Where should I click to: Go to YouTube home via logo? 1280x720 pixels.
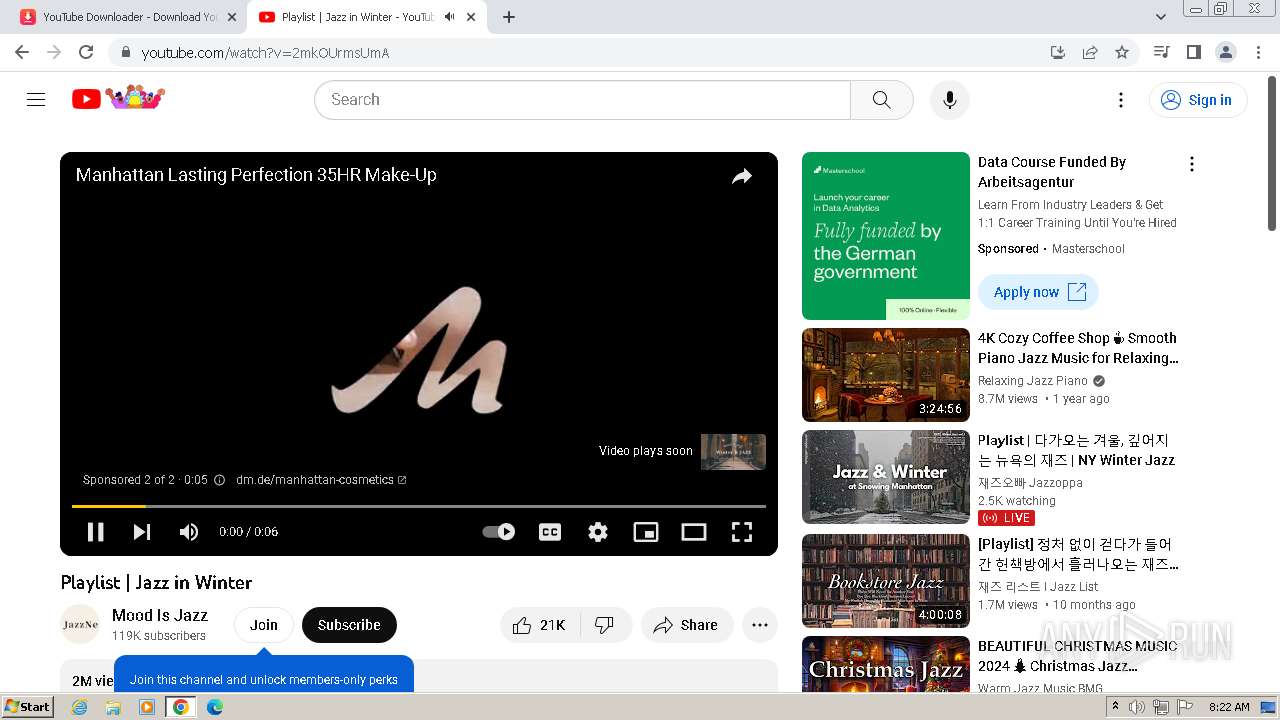118,98
